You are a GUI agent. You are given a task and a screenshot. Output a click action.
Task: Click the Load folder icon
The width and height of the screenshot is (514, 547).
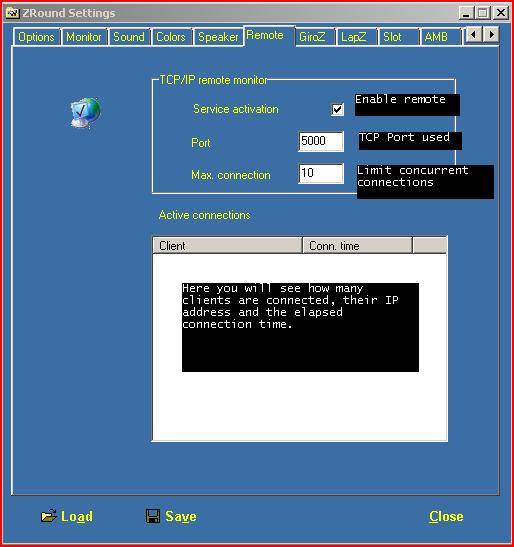tap(49, 515)
